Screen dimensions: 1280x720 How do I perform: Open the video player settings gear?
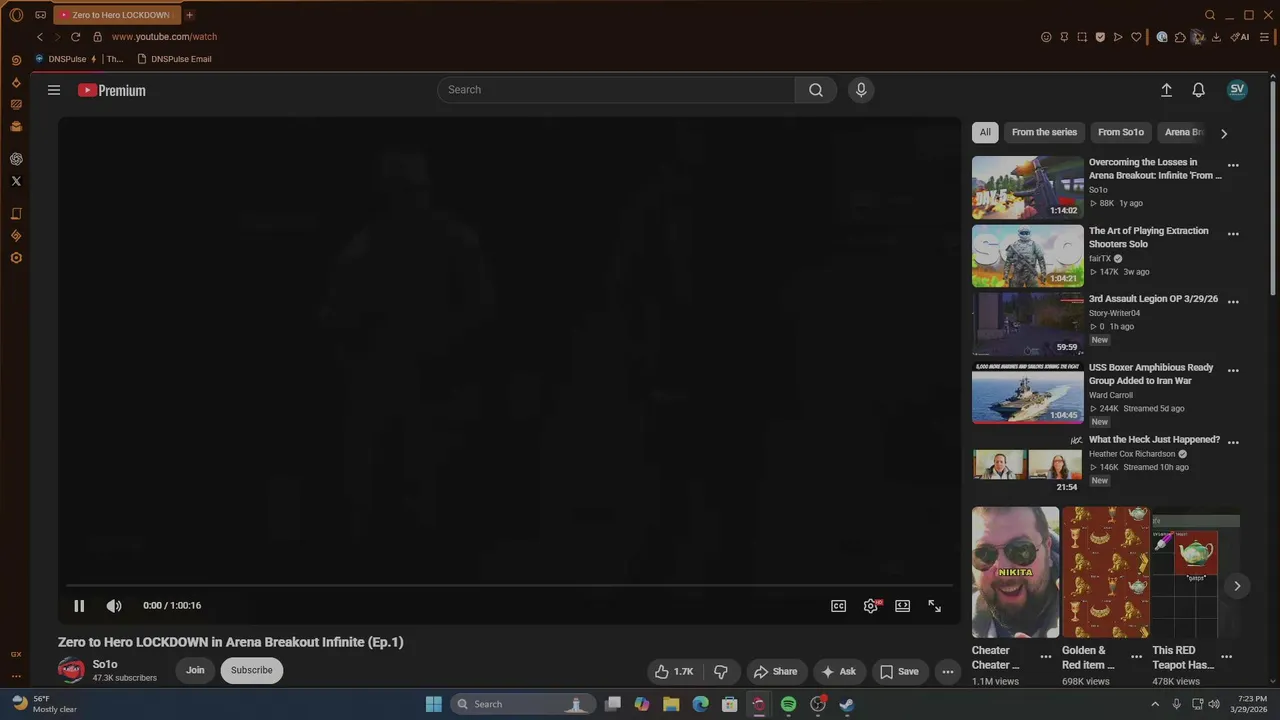click(x=871, y=606)
